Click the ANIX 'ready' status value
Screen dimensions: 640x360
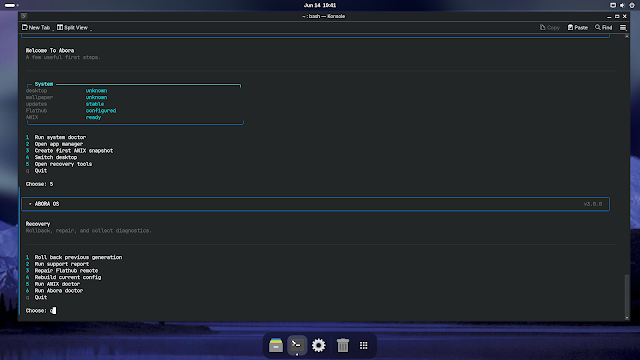(93, 117)
